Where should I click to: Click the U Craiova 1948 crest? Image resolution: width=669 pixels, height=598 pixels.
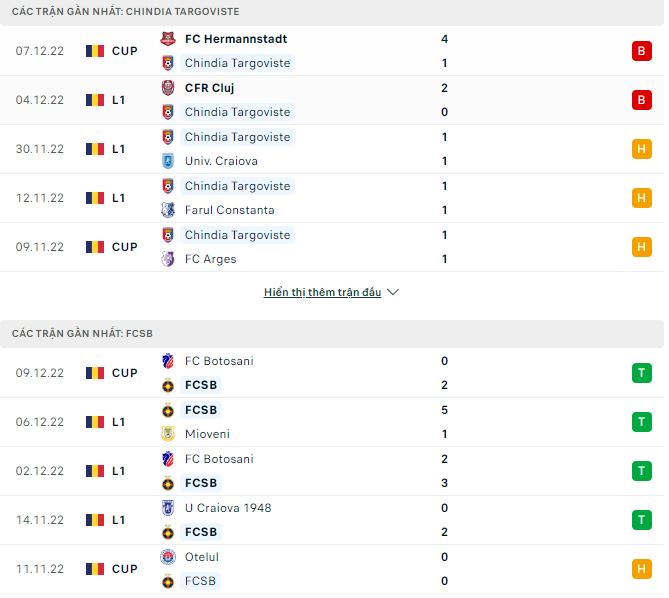click(x=168, y=508)
